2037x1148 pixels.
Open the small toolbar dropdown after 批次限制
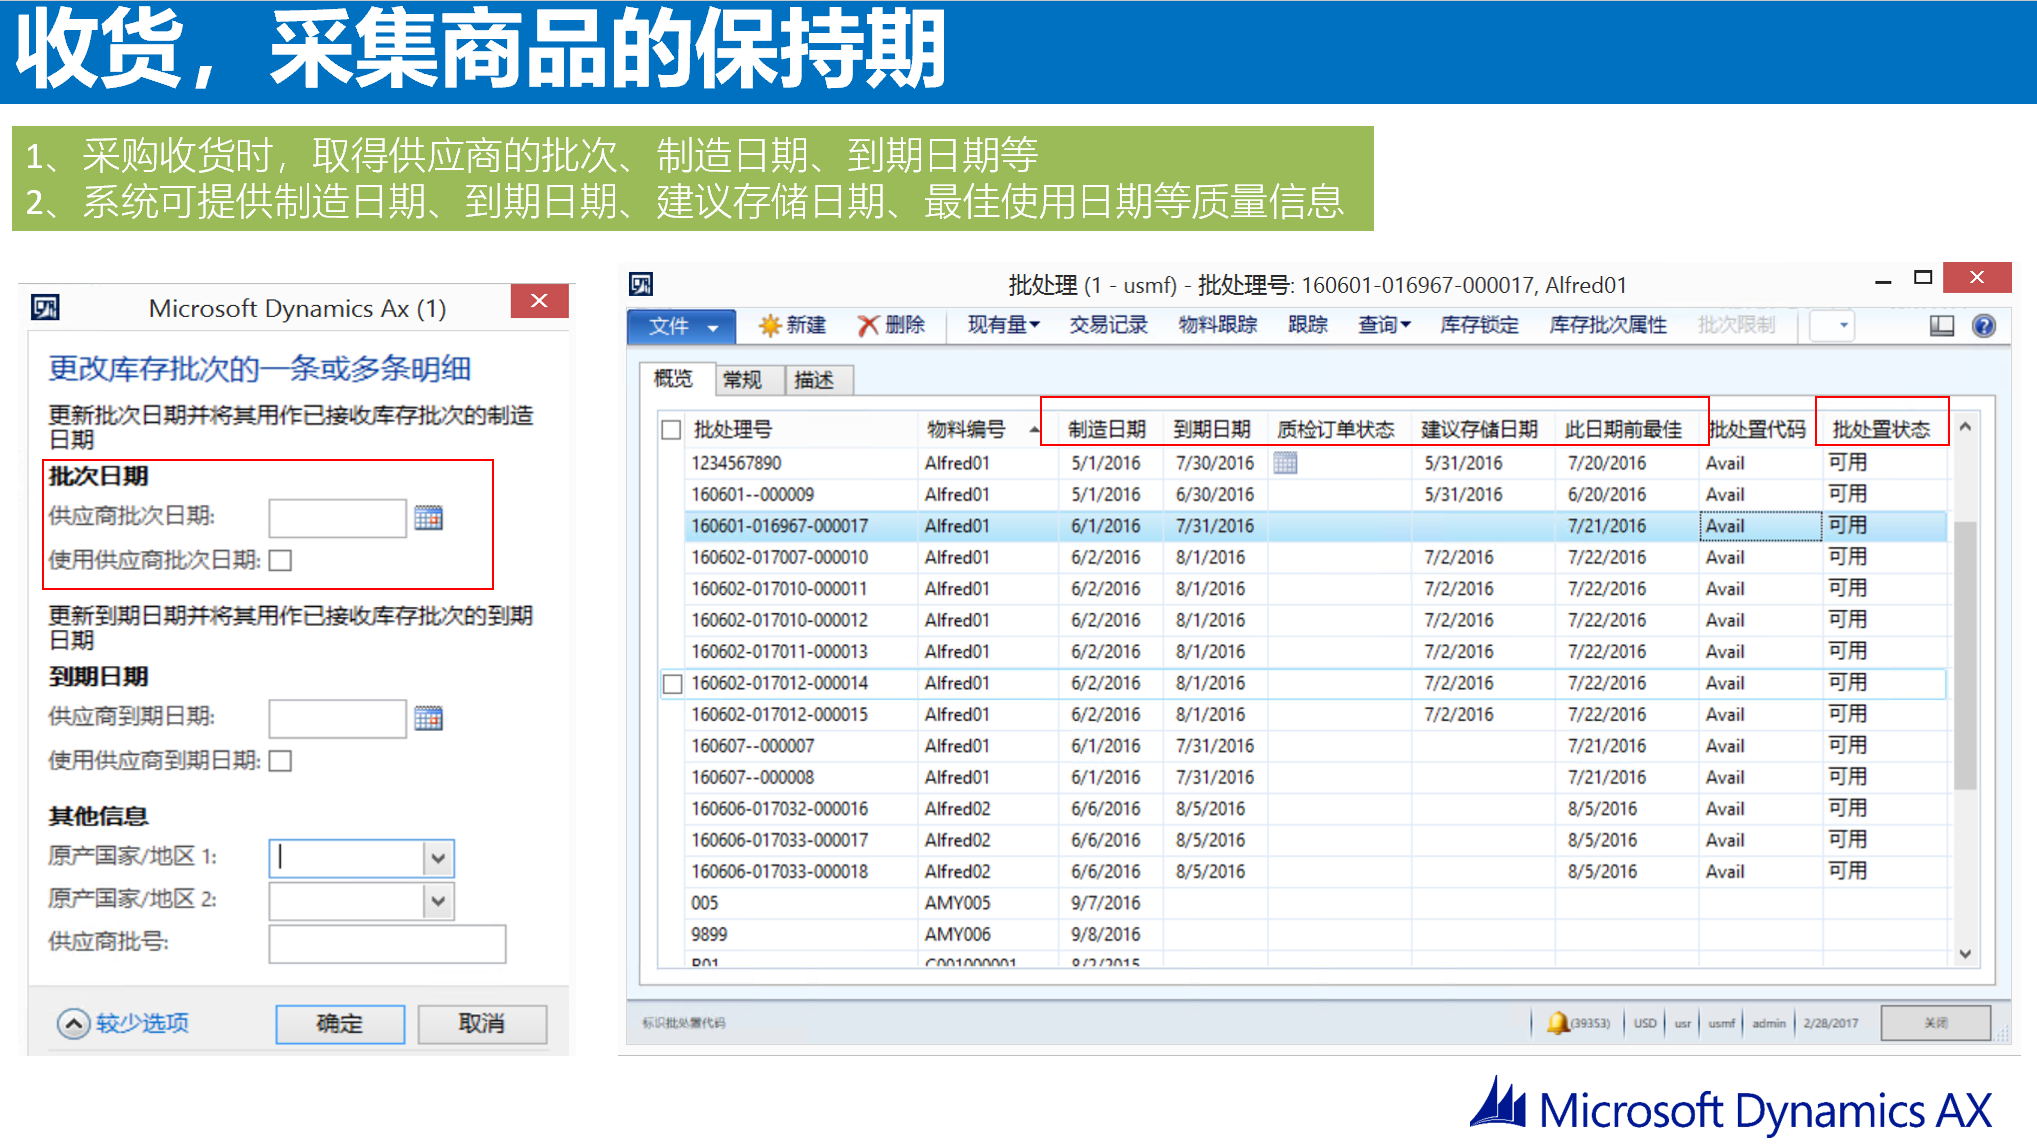tap(1833, 325)
